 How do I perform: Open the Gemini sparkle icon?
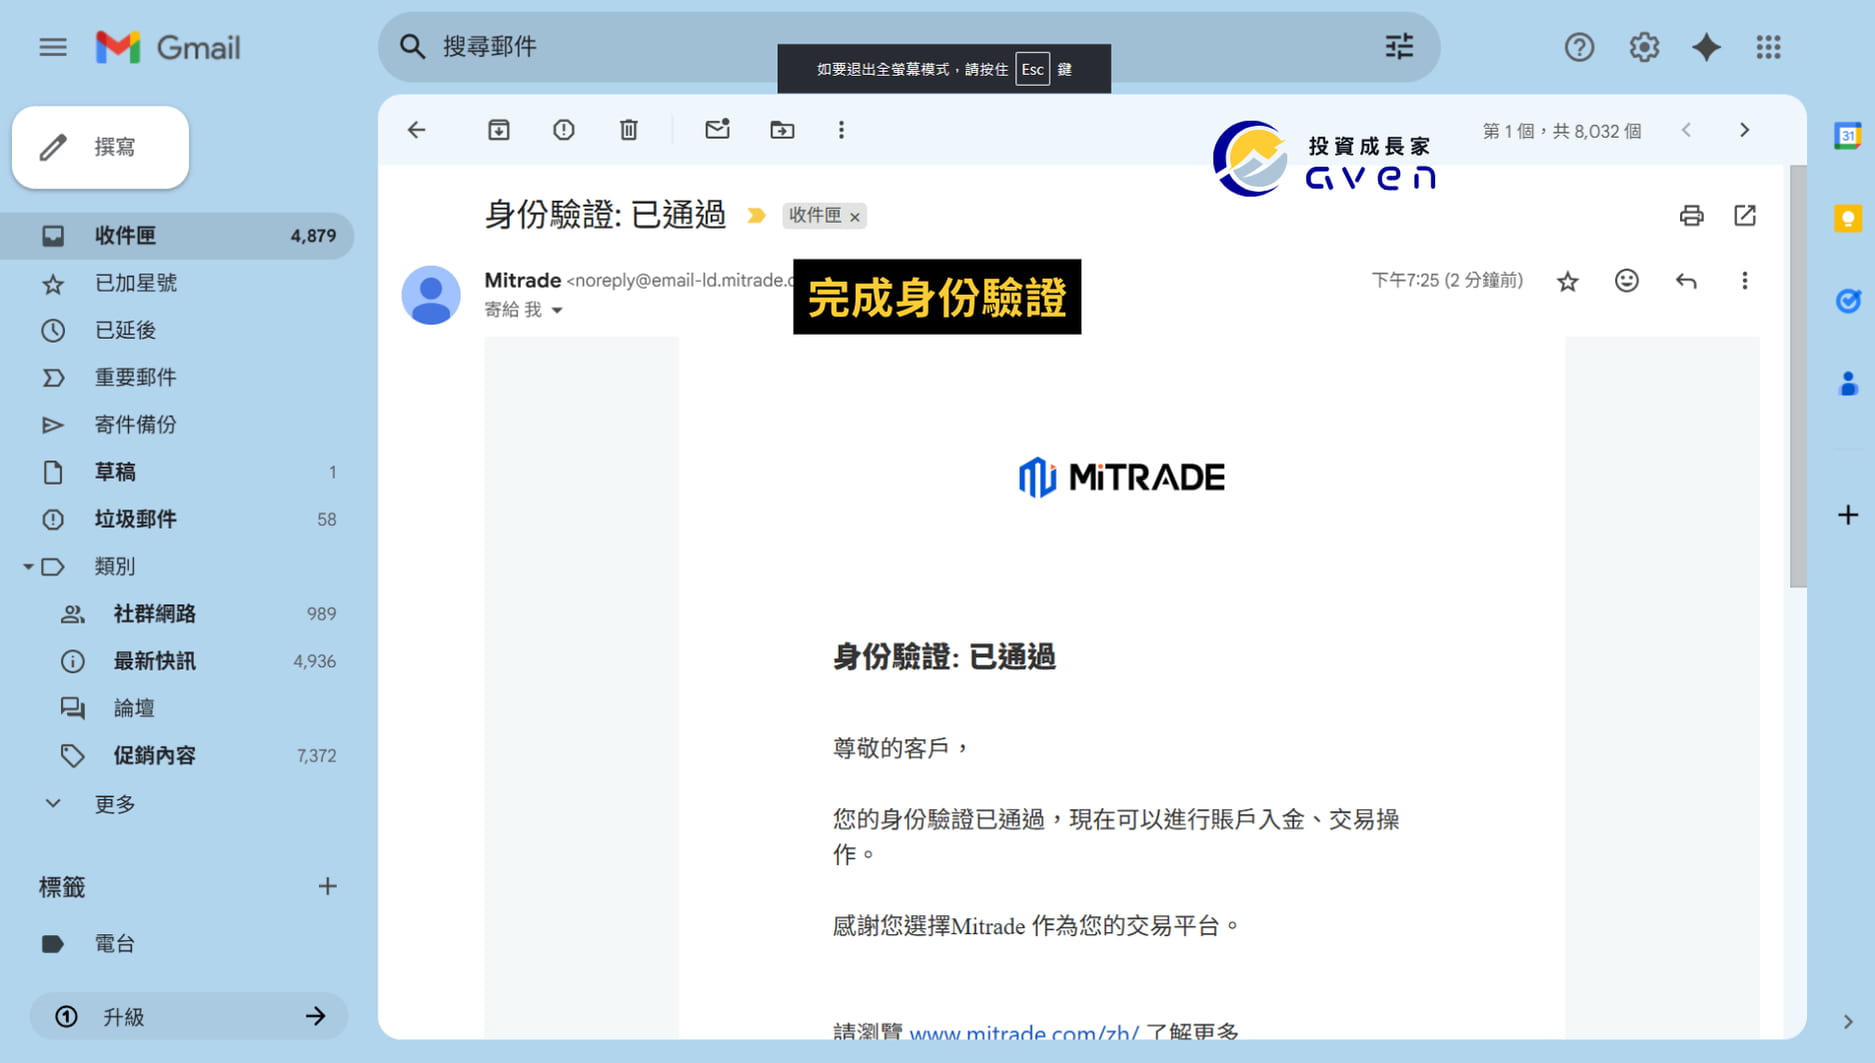(1706, 47)
